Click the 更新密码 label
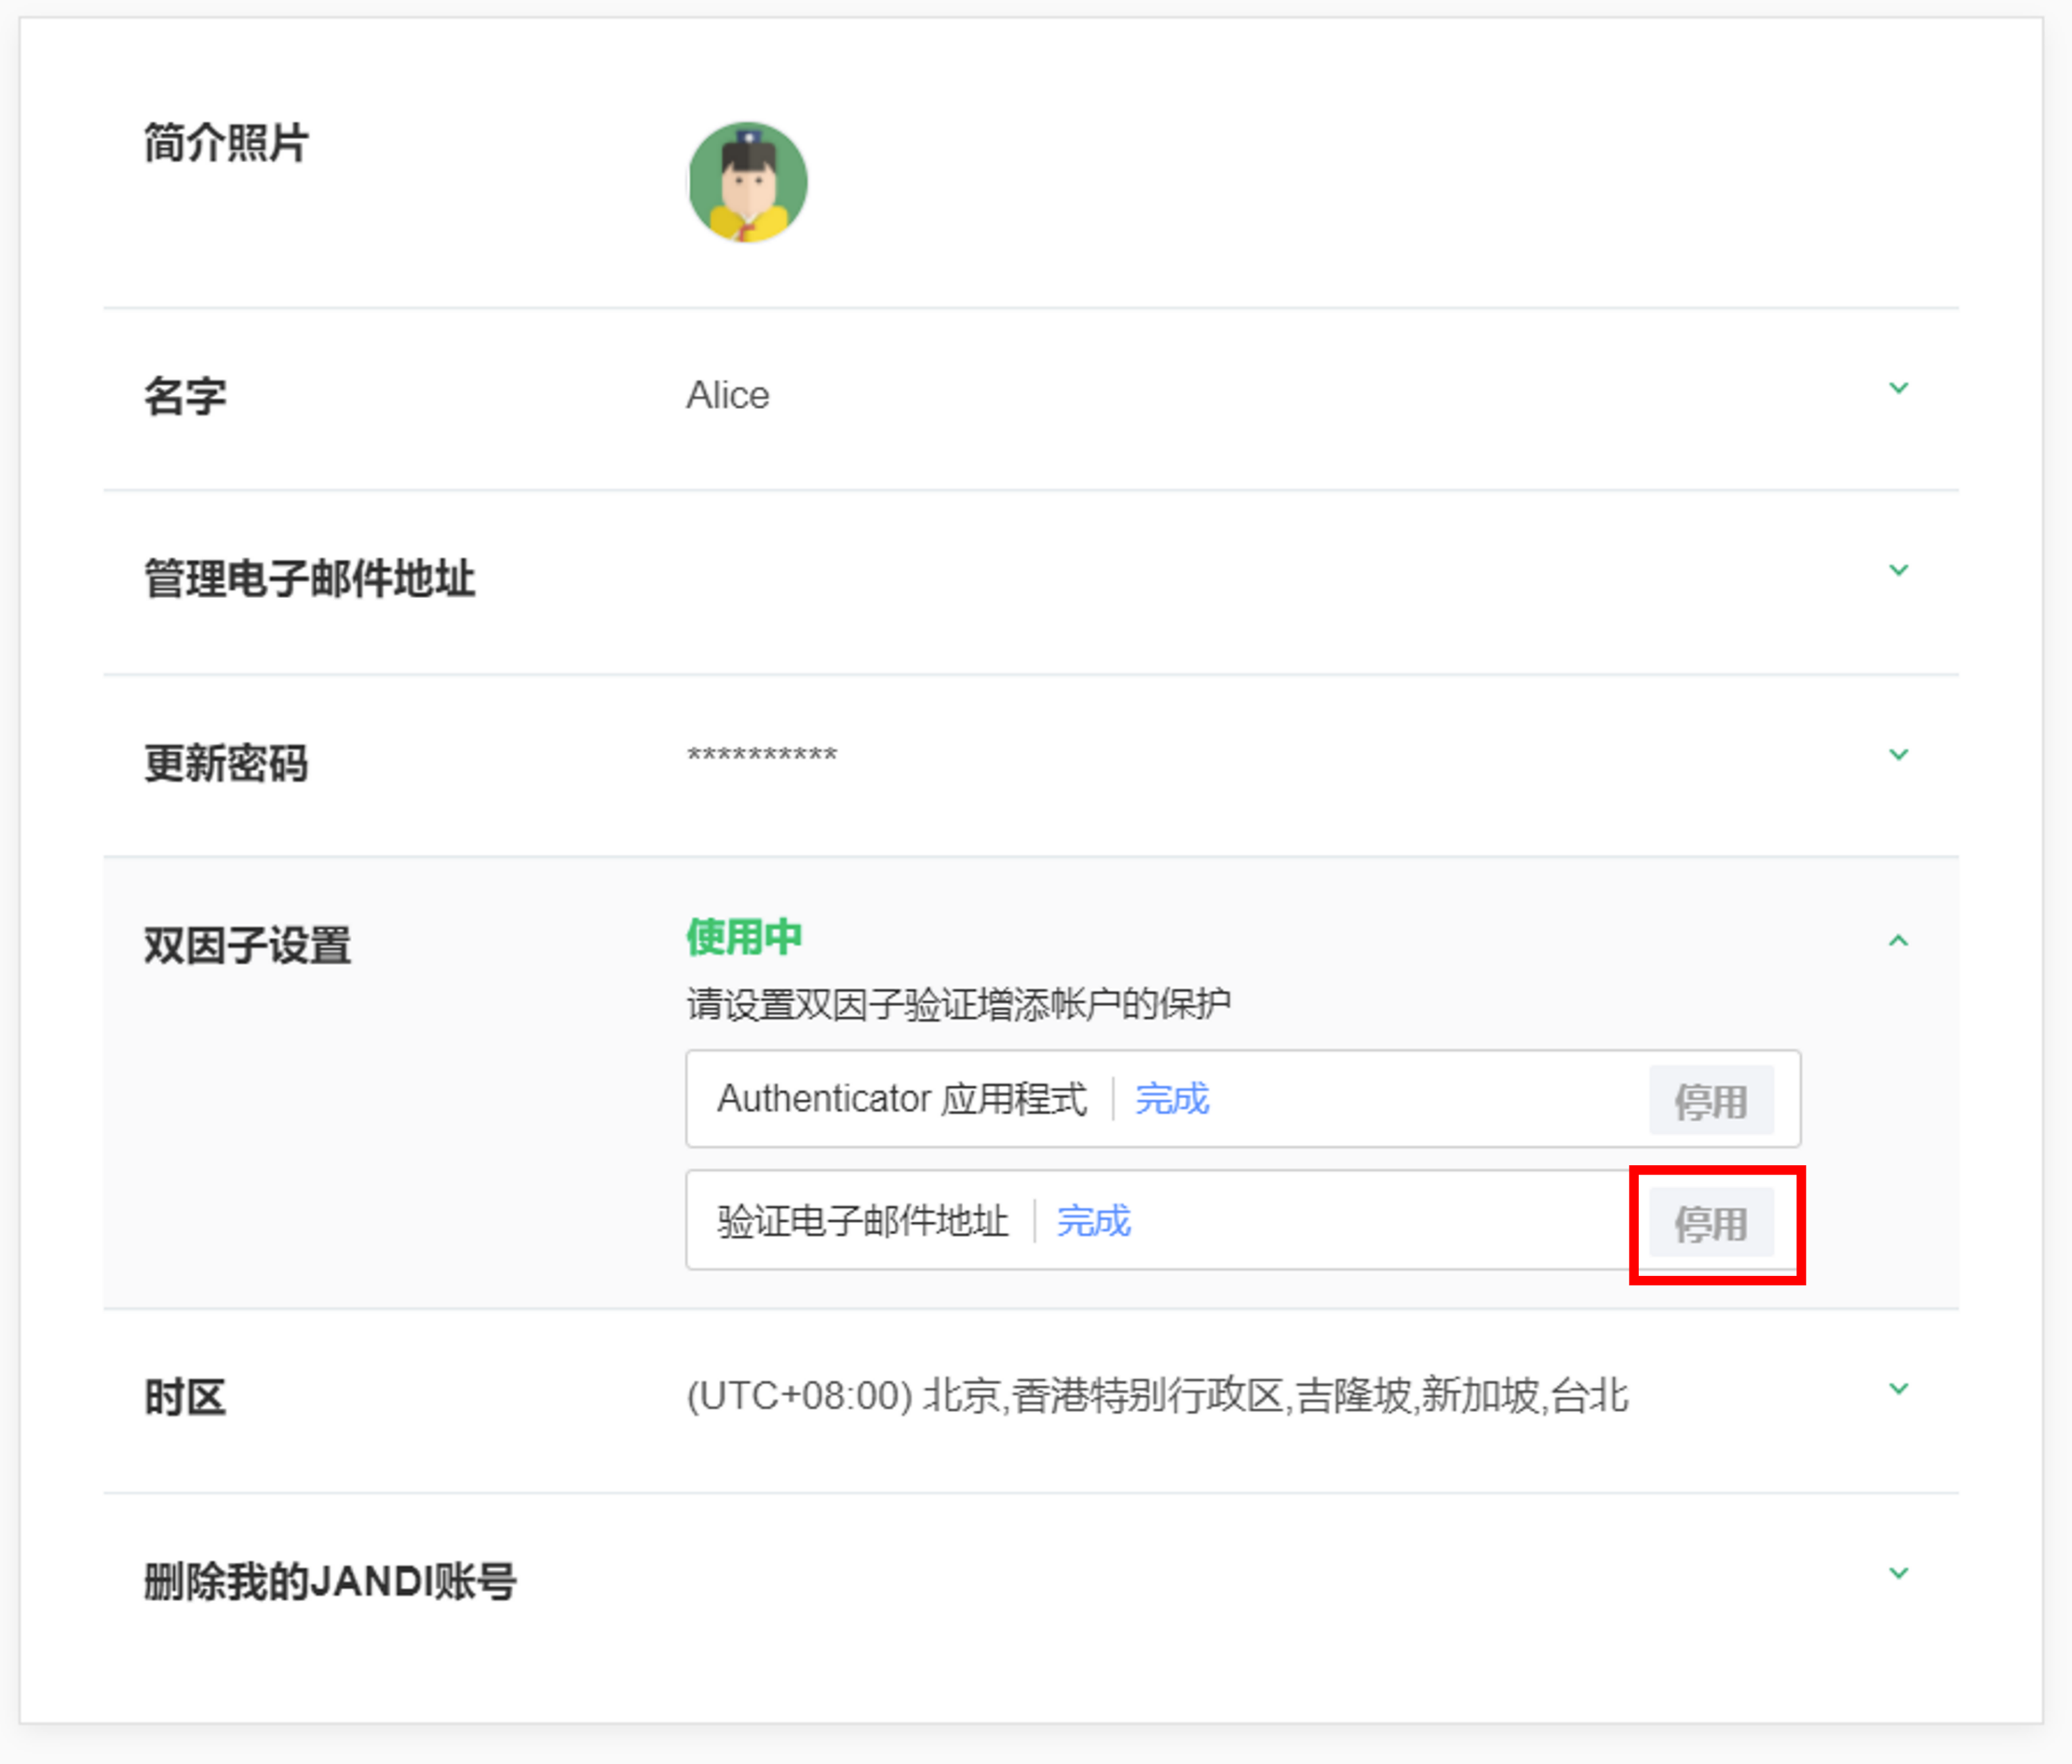2072x1764 pixels. (x=226, y=763)
